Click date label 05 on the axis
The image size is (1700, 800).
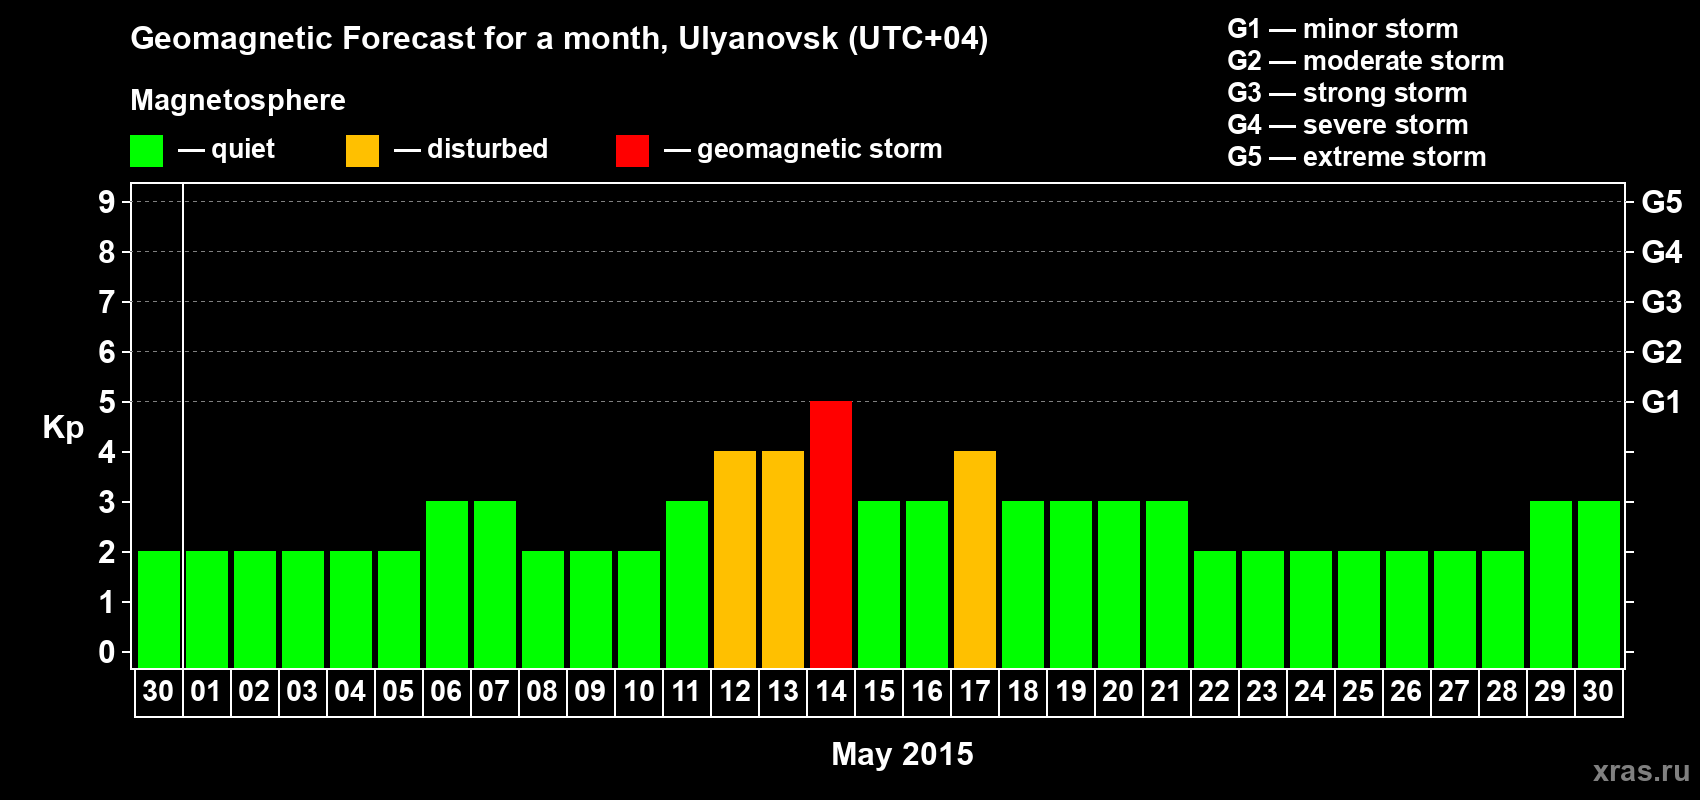click(x=398, y=691)
